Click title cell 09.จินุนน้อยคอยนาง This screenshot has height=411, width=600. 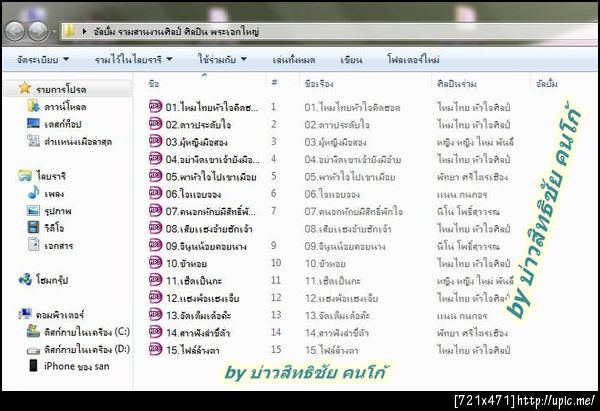[x=345, y=246]
